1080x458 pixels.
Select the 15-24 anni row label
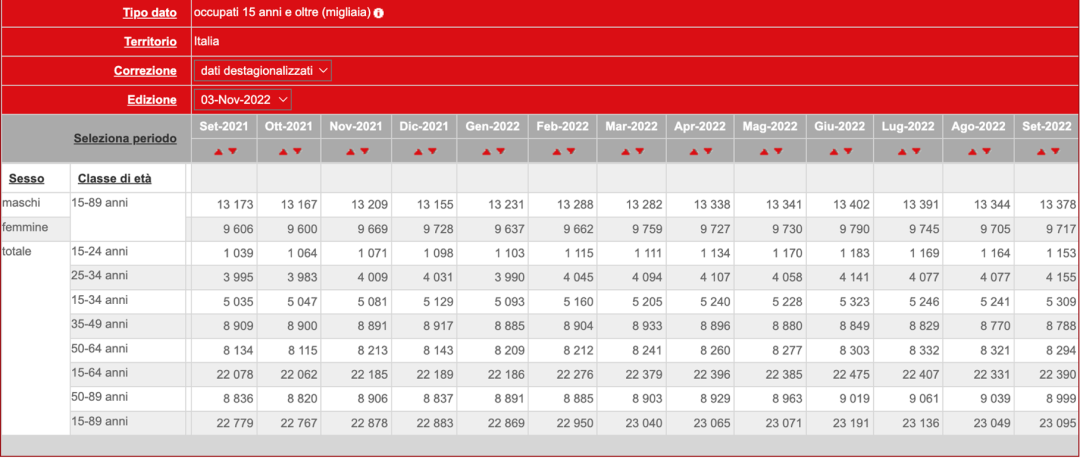(99, 251)
